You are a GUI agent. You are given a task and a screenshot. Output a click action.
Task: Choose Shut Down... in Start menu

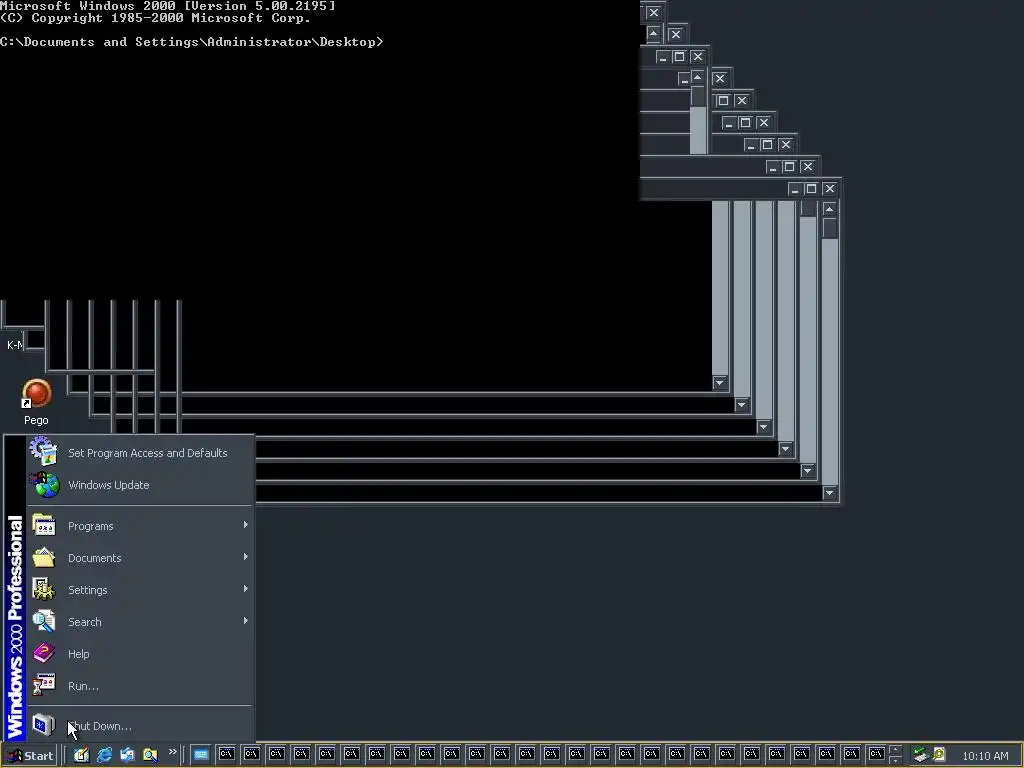(x=139, y=726)
